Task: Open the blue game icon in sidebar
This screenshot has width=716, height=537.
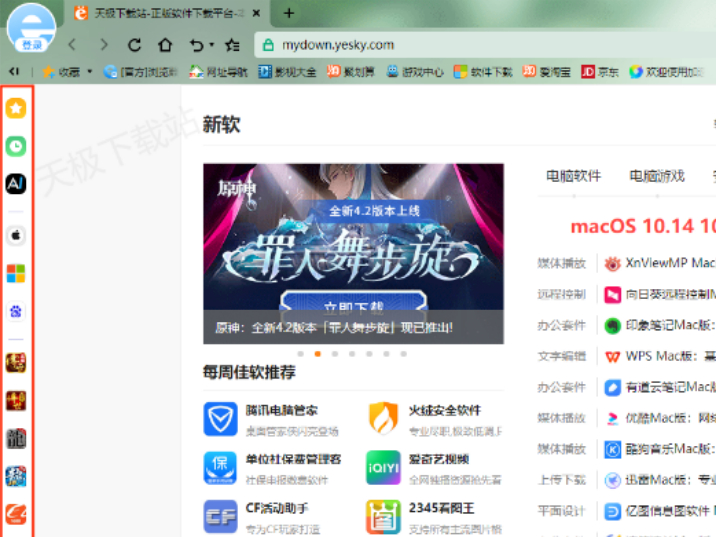Action: tap(16, 476)
